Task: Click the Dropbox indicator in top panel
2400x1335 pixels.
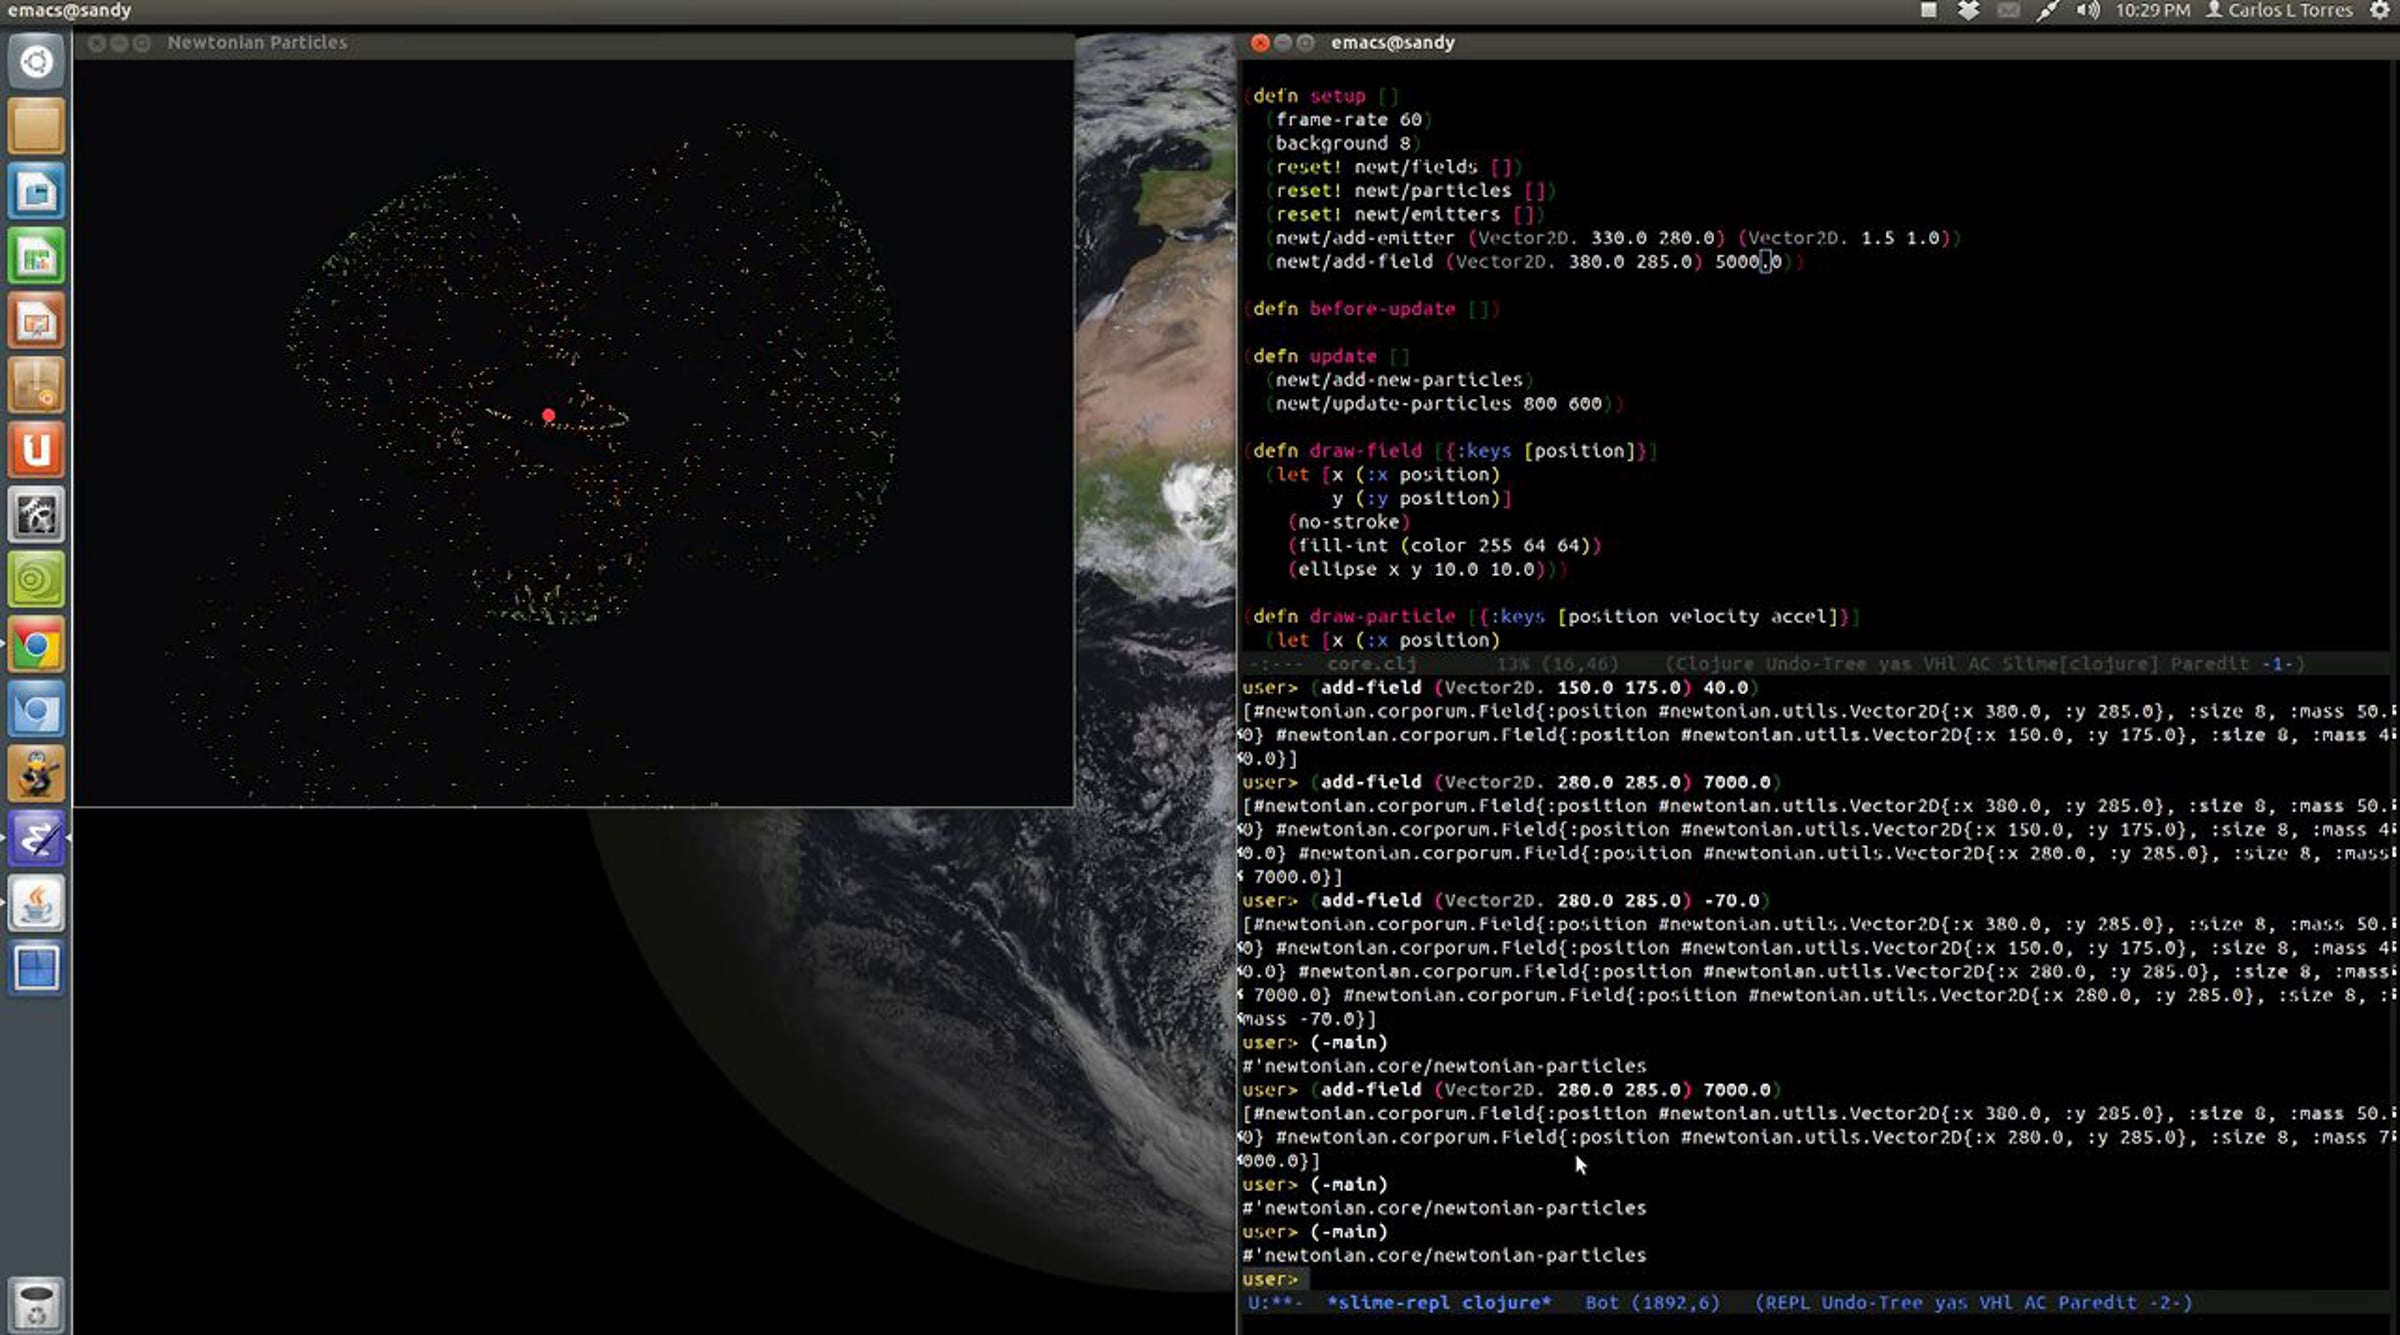Action: pyautogui.click(x=1968, y=11)
